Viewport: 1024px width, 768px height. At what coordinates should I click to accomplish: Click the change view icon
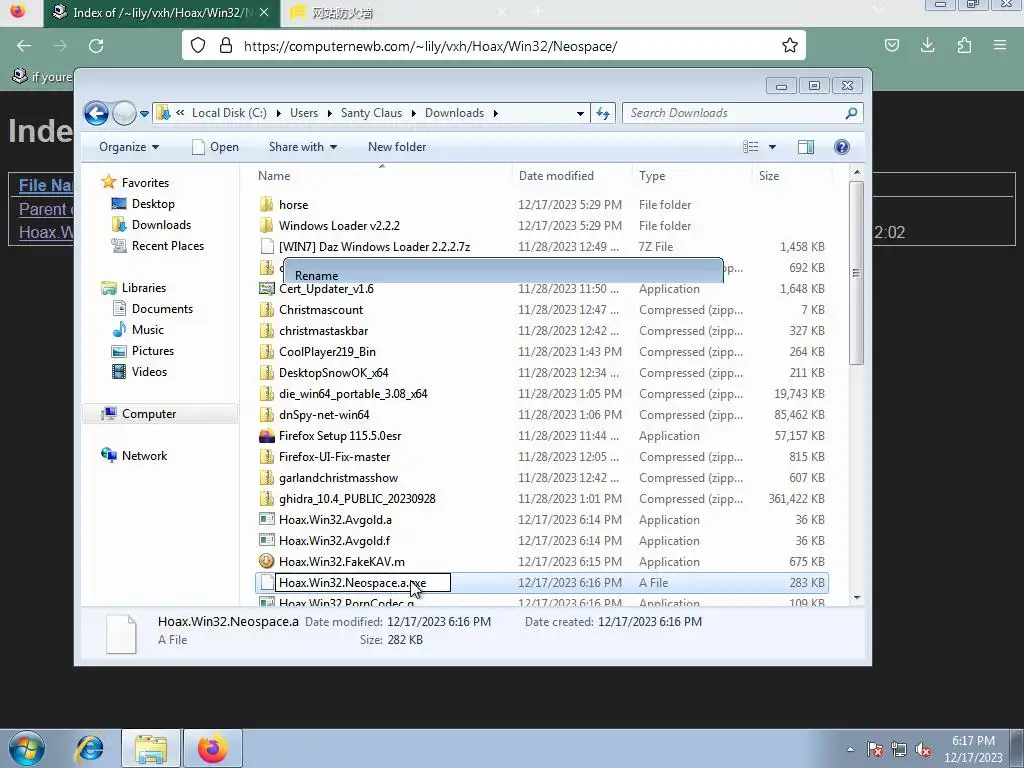751,147
